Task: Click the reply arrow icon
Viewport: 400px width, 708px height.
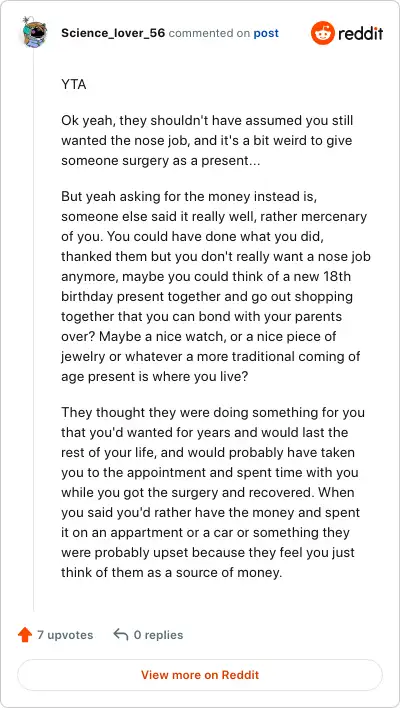Action: (x=121, y=634)
